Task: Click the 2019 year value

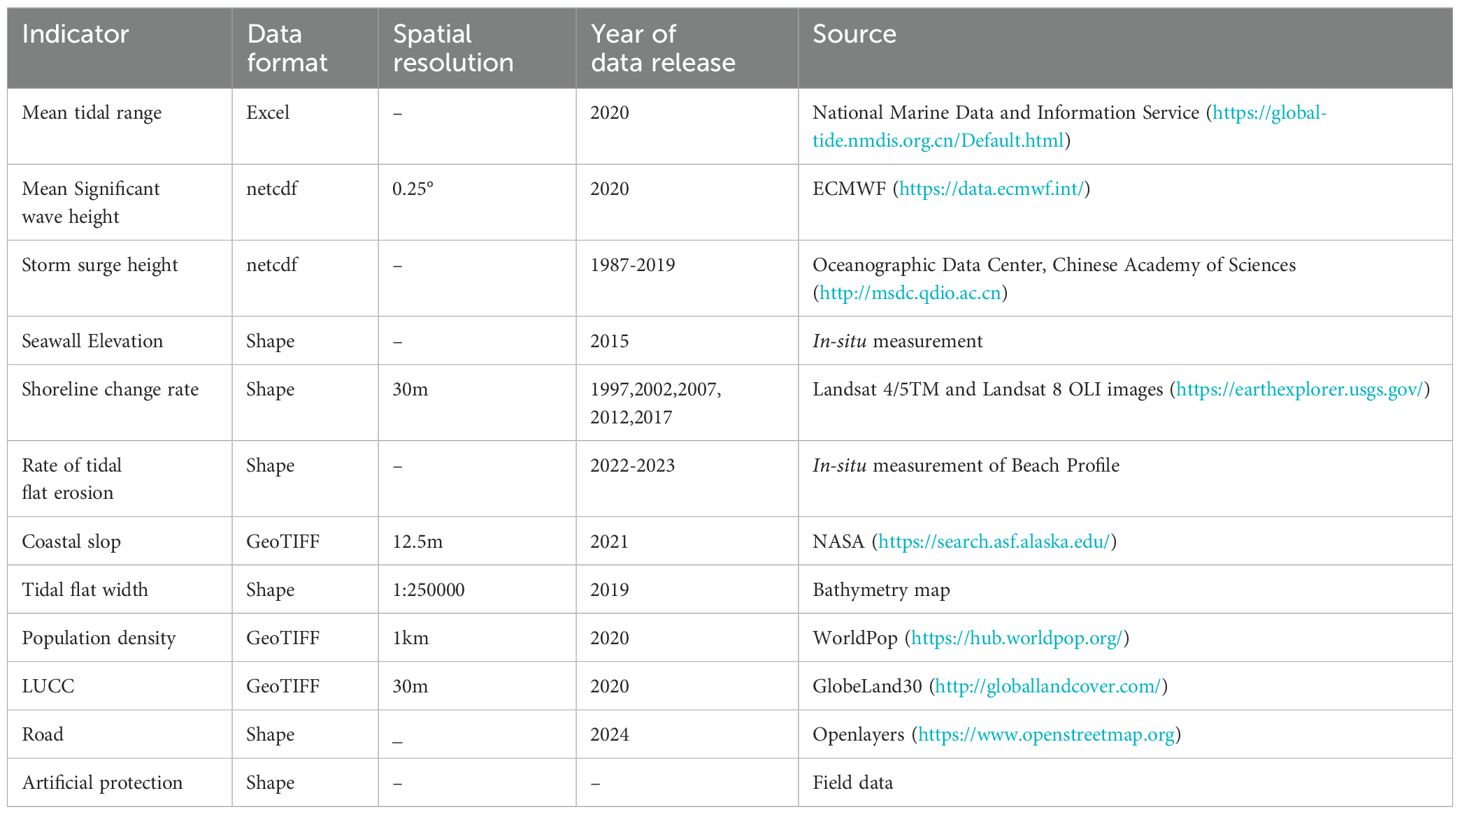Action: point(609,589)
